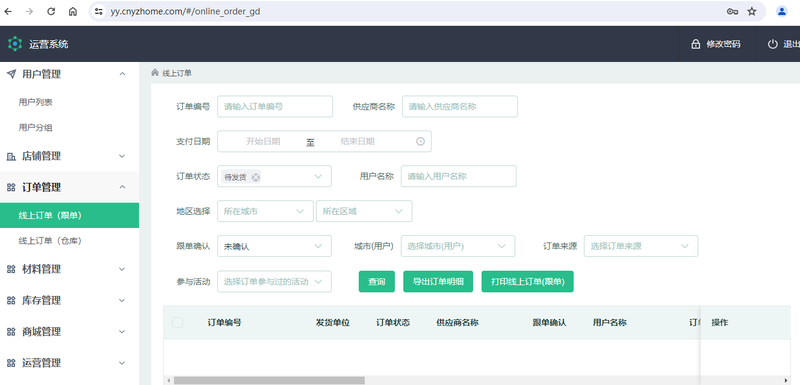This screenshot has height=385, width=800.
Task: Click the browser forward arrow
Action: coord(29,11)
